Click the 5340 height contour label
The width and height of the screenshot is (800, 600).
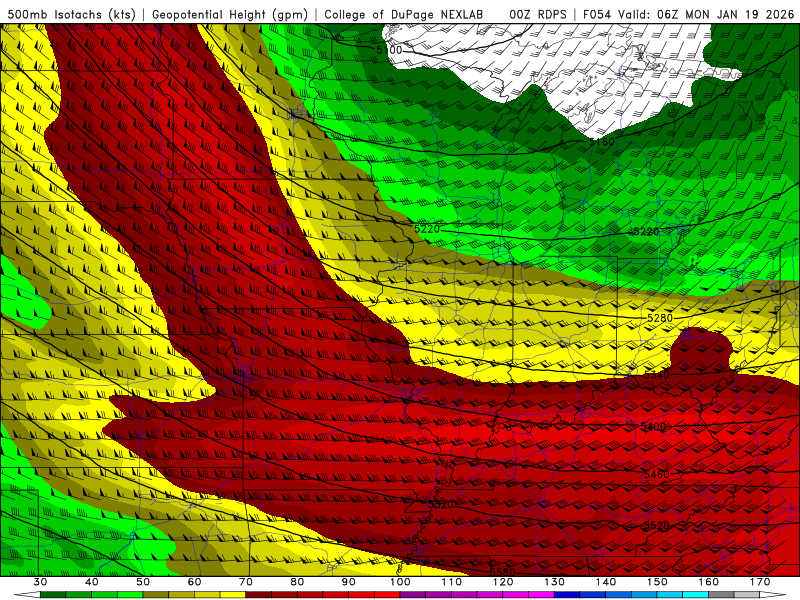[657, 375]
